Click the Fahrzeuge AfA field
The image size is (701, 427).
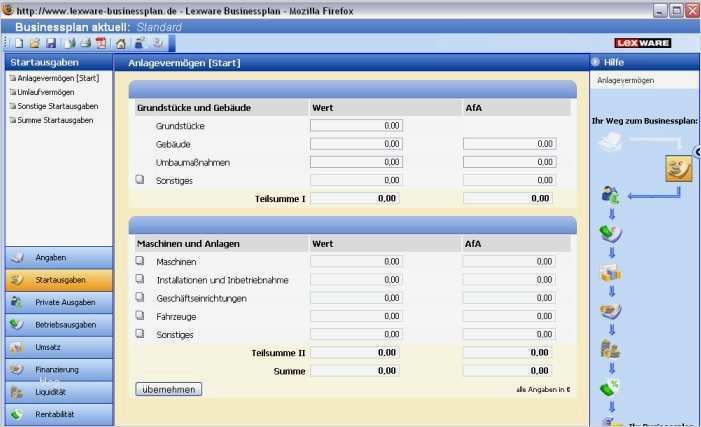tap(509, 316)
